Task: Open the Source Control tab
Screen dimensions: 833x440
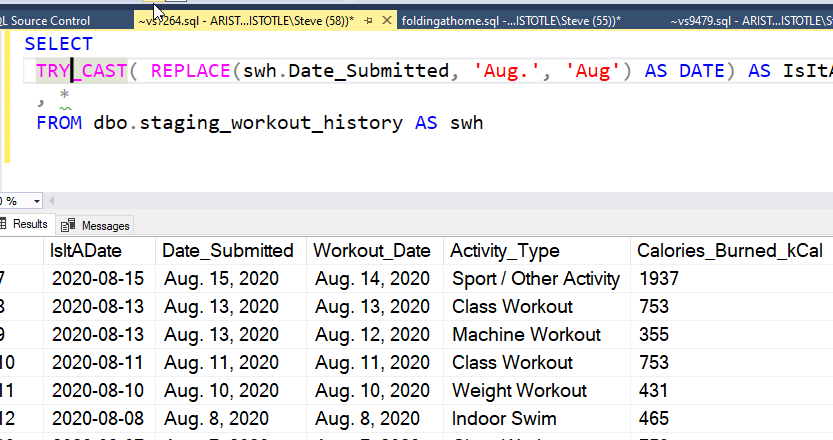Action: tap(50, 20)
